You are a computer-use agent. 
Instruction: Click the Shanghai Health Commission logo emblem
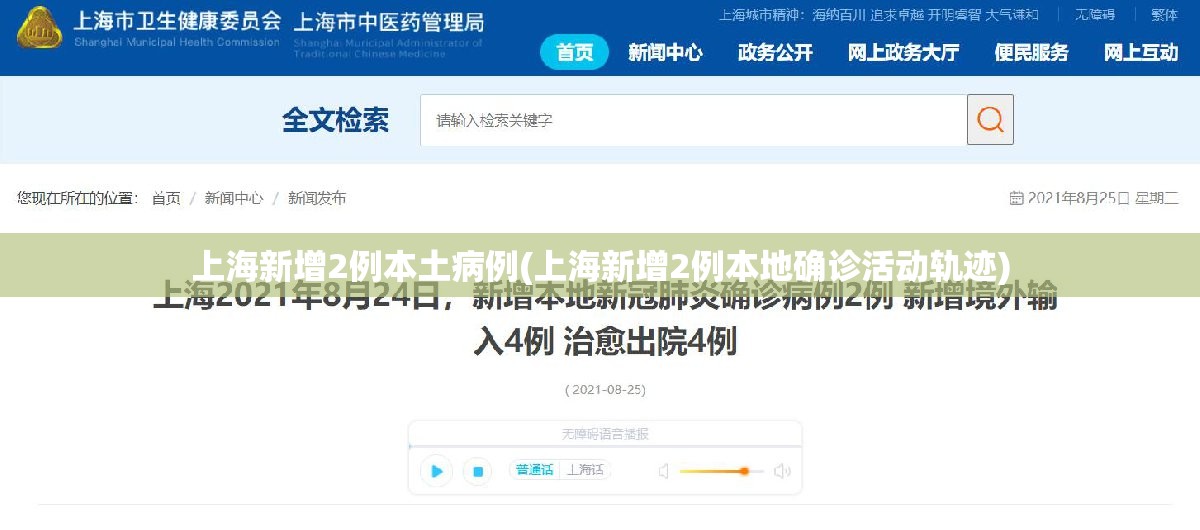point(39,28)
